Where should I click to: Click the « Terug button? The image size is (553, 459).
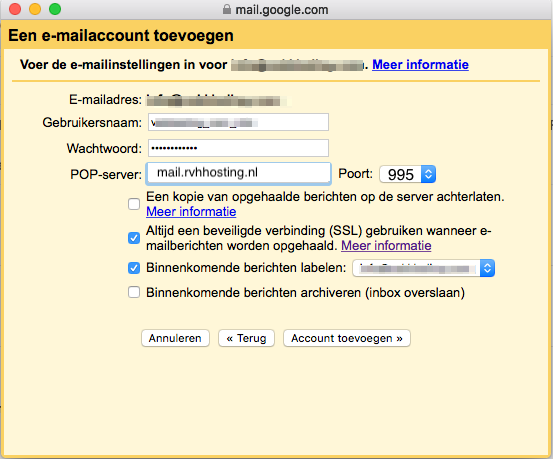[x=246, y=338]
